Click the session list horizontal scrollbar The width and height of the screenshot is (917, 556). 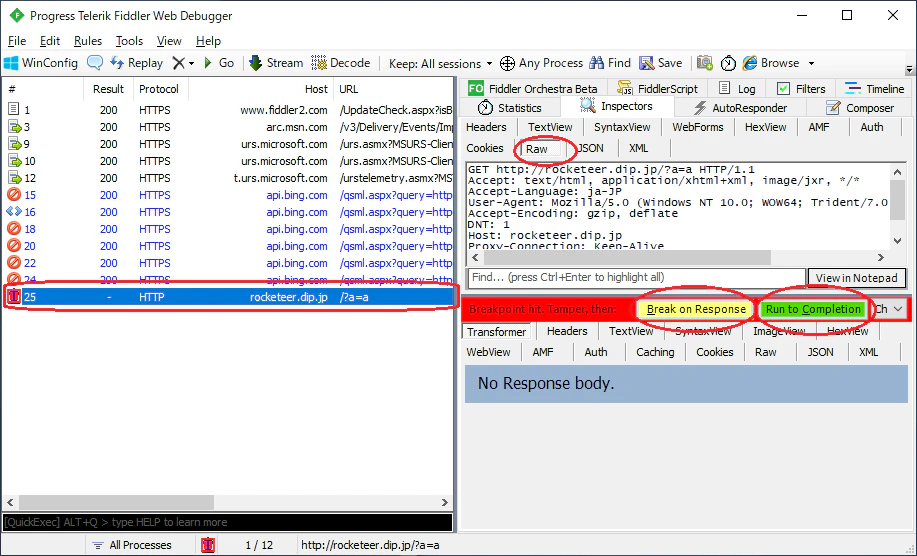click(227, 502)
